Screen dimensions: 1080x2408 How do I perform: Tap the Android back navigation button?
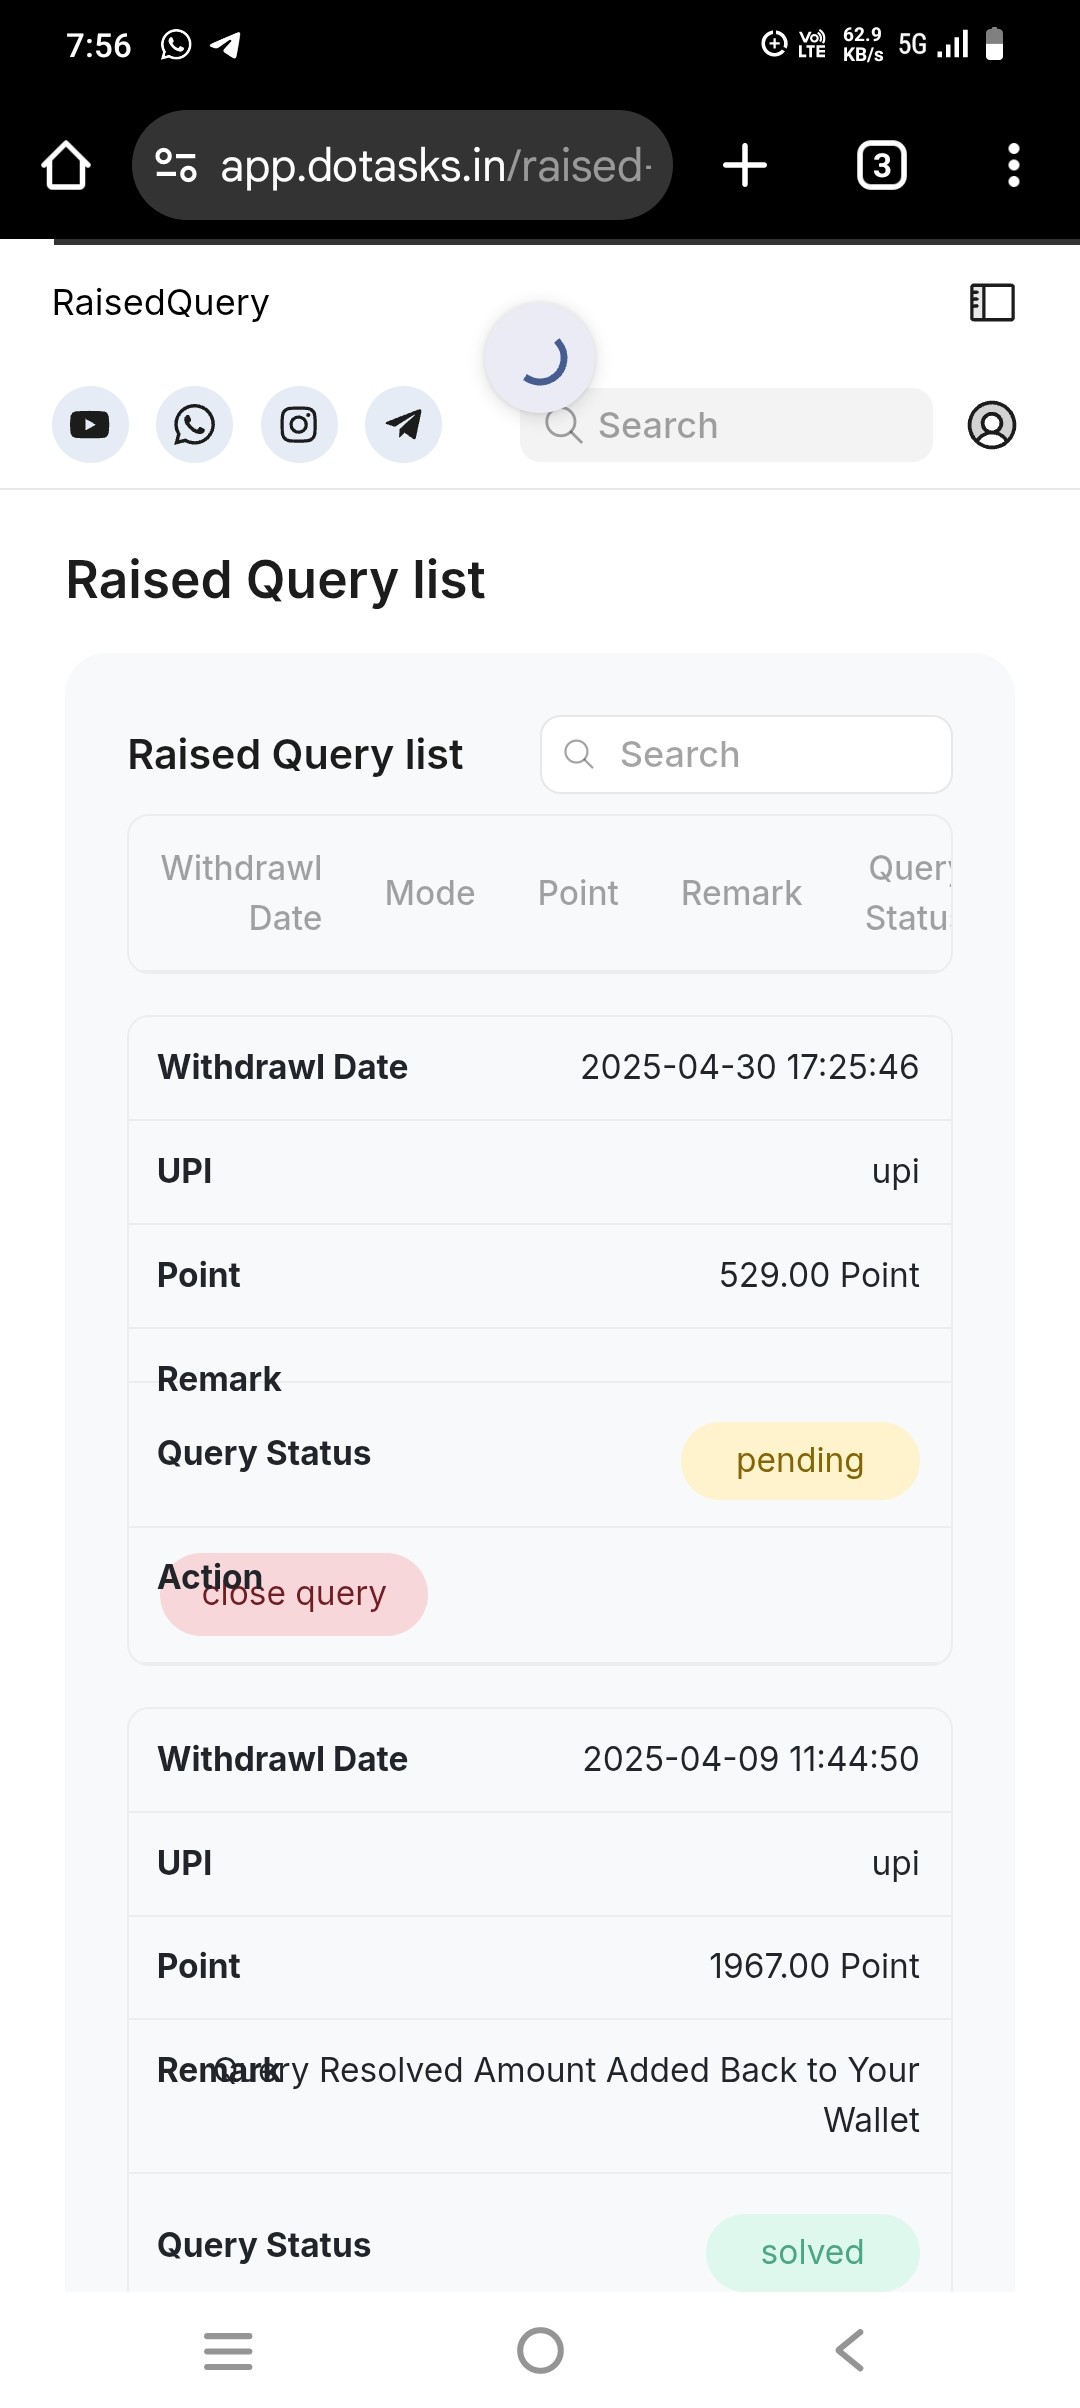(x=850, y=2350)
